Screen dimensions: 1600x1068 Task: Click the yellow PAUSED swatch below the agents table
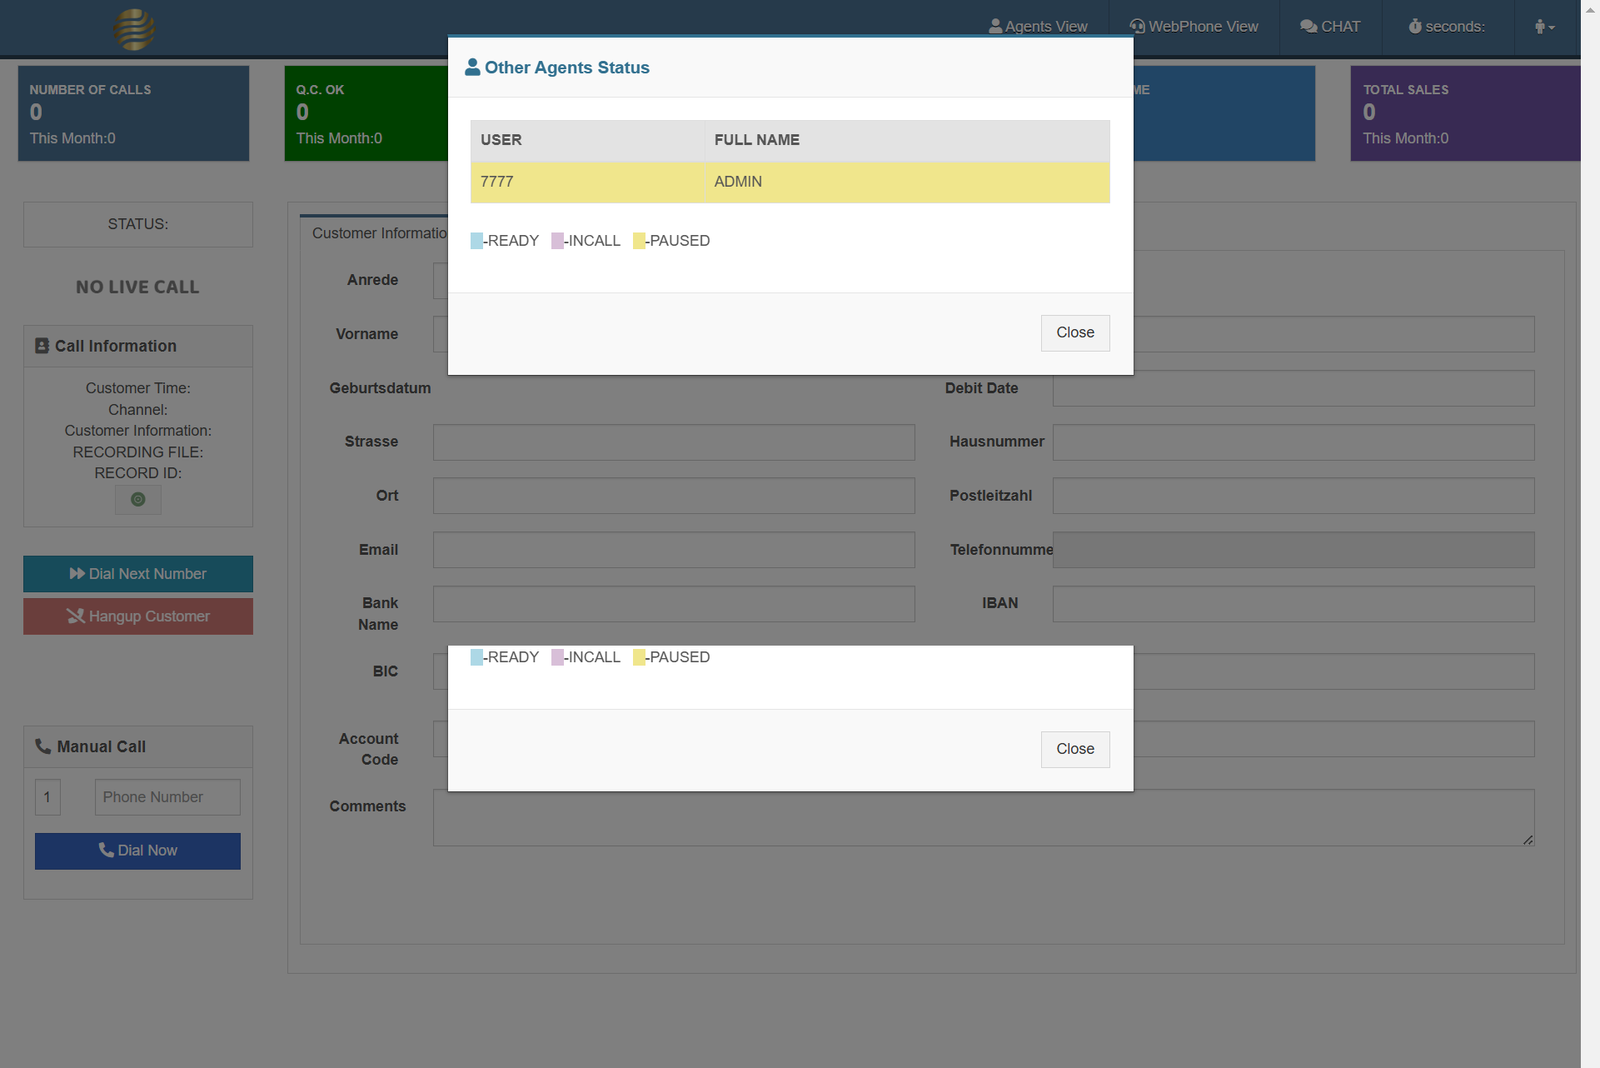pyautogui.click(x=639, y=241)
